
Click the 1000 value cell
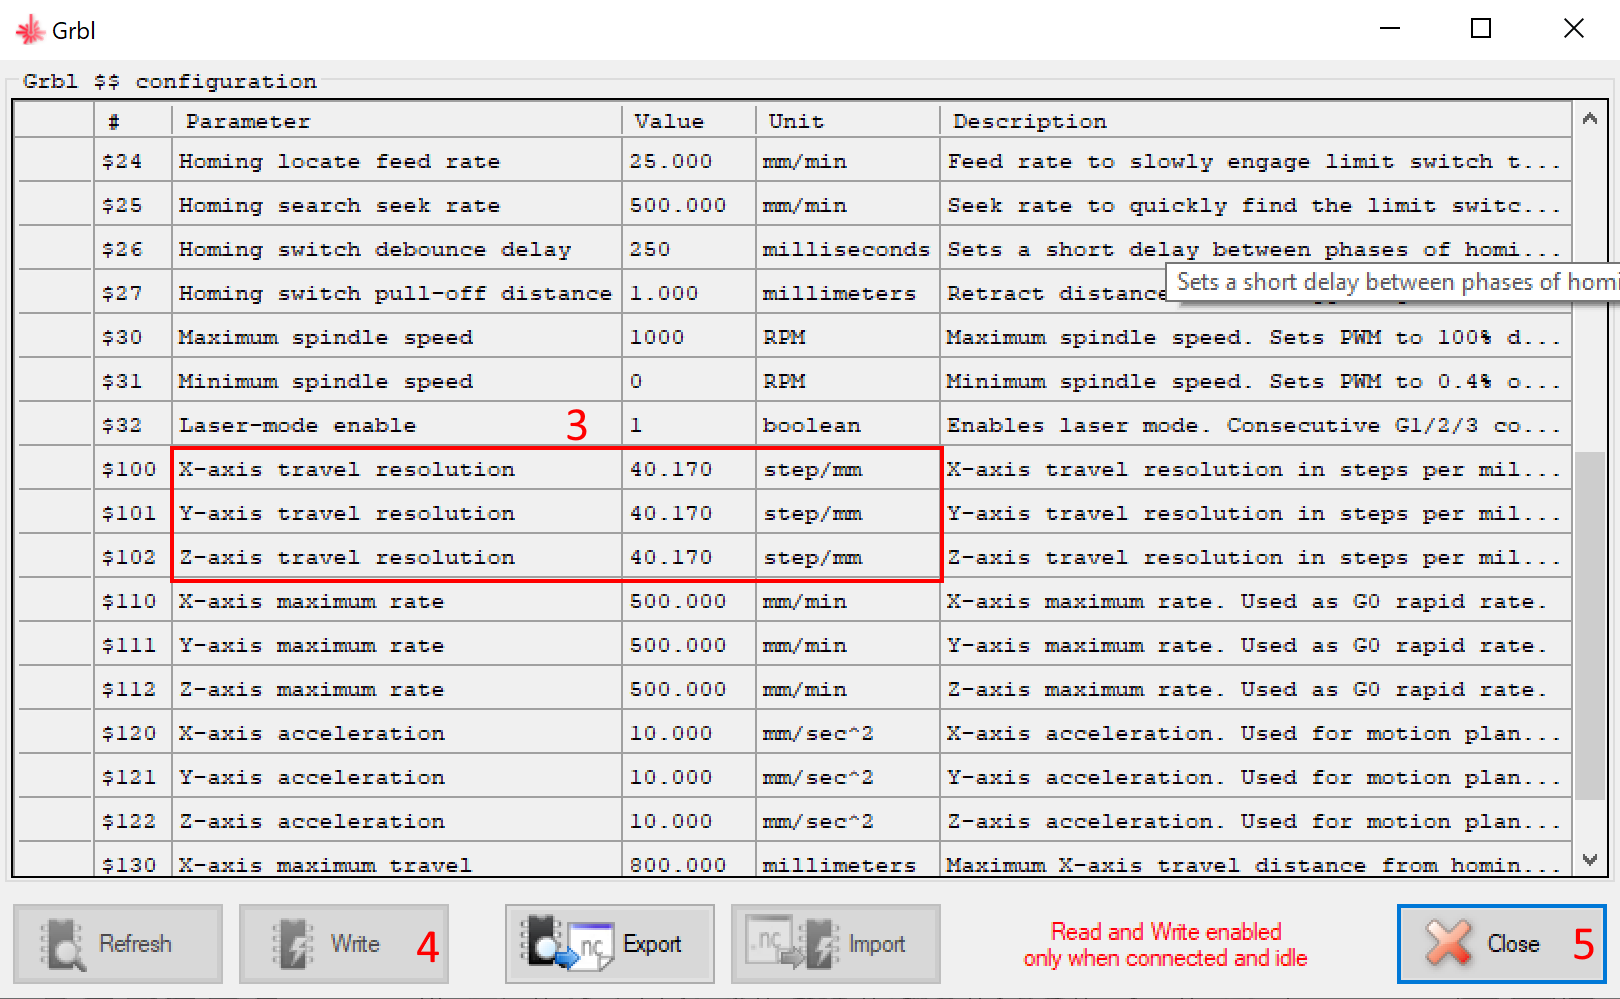tap(689, 337)
